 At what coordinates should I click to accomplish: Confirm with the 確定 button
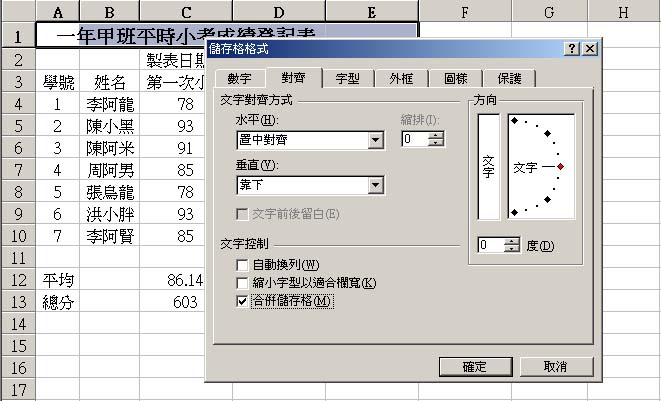[x=475, y=366]
